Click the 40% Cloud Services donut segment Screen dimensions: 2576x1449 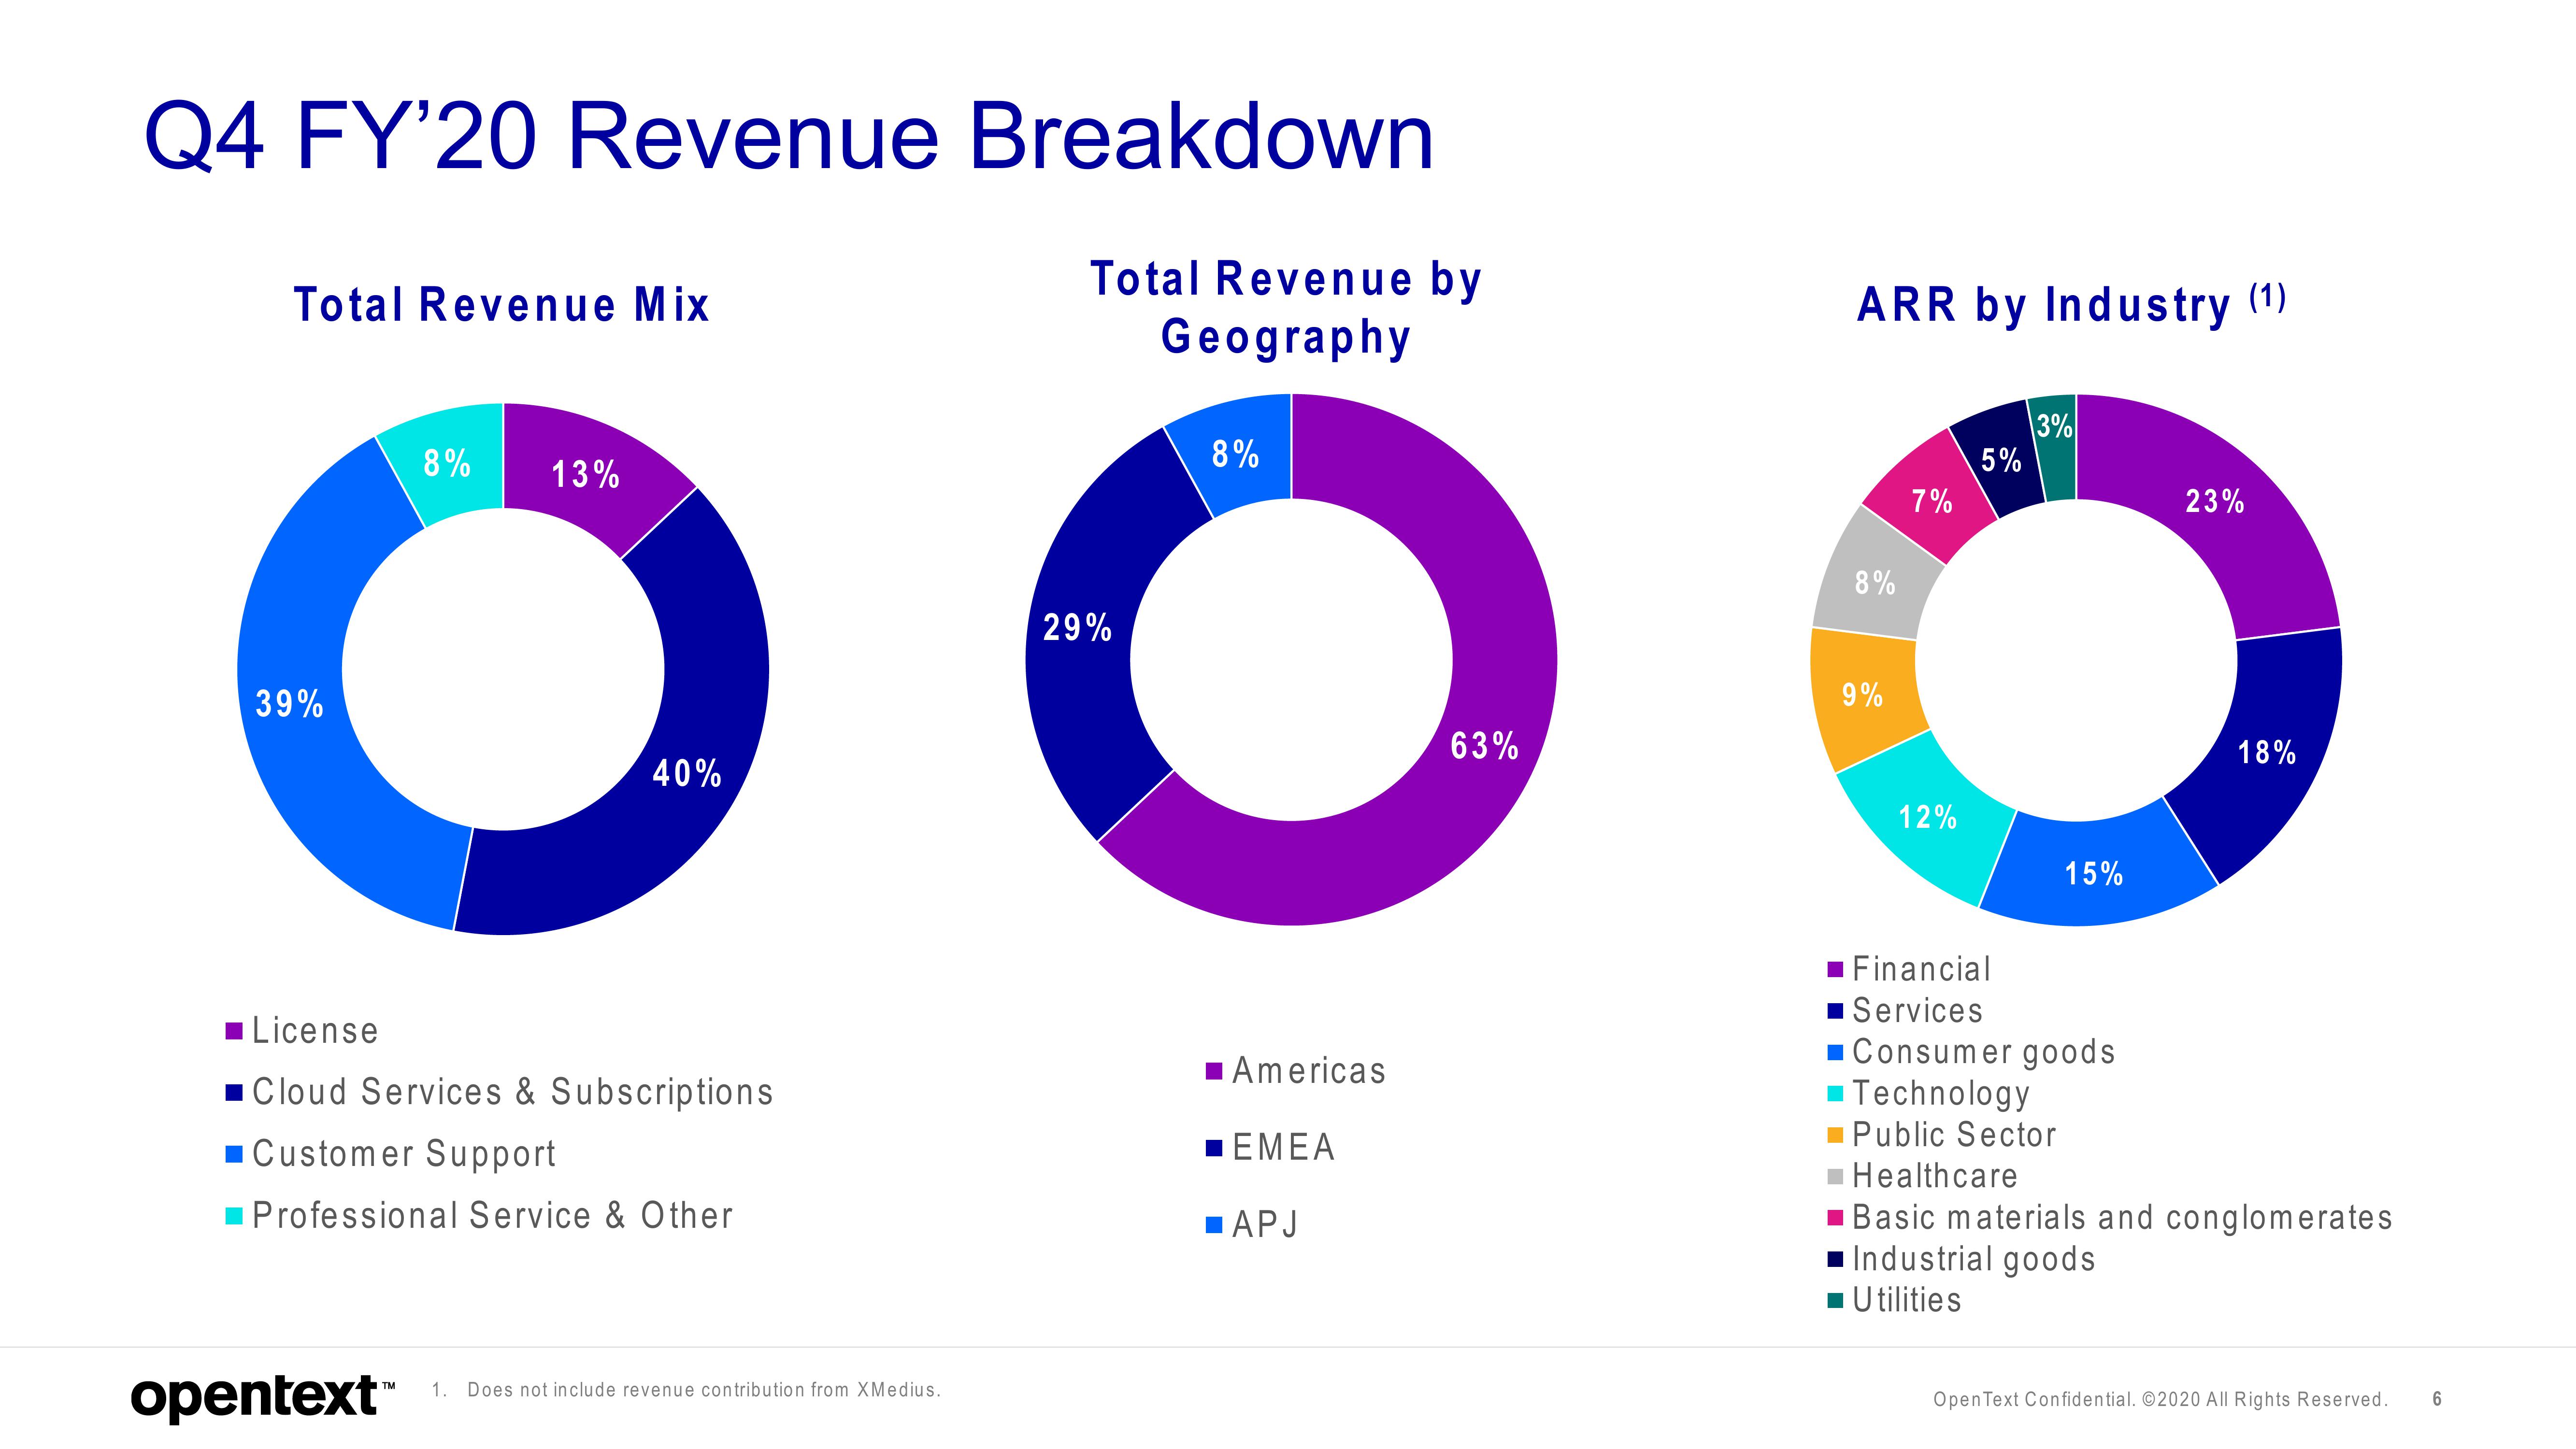(x=688, y=772)
